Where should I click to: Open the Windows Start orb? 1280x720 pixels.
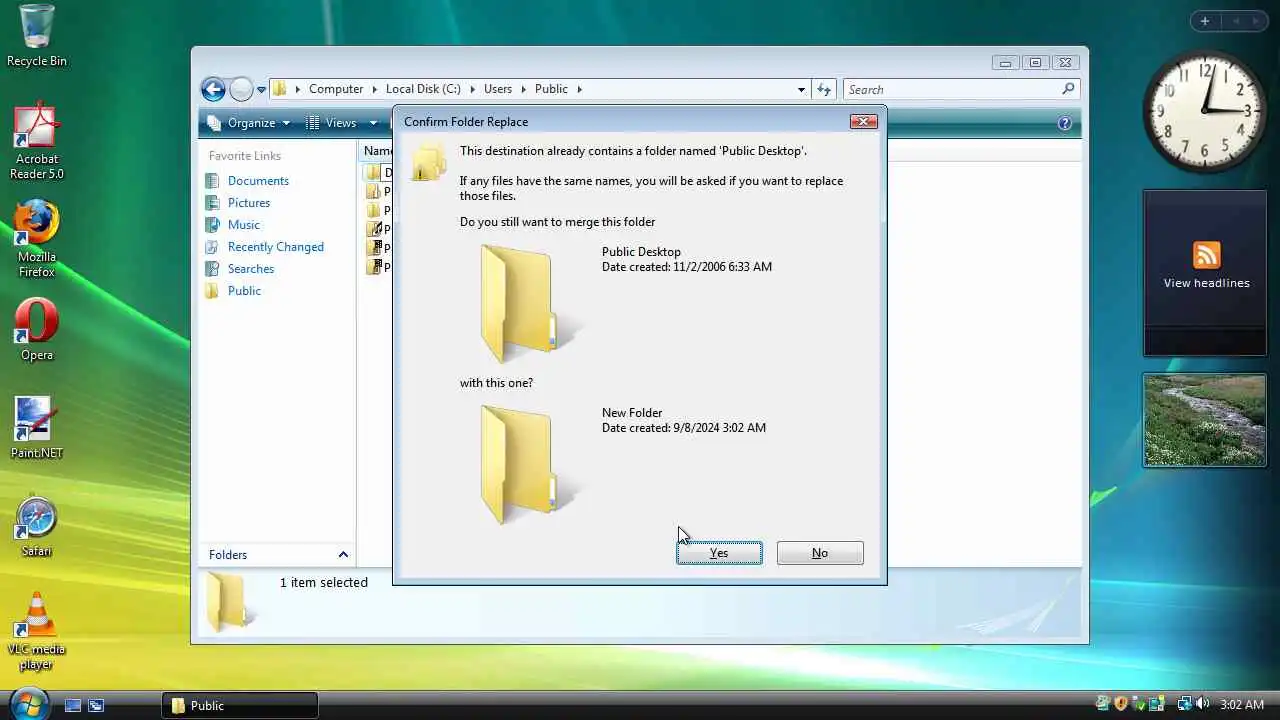tap(29, 703)
